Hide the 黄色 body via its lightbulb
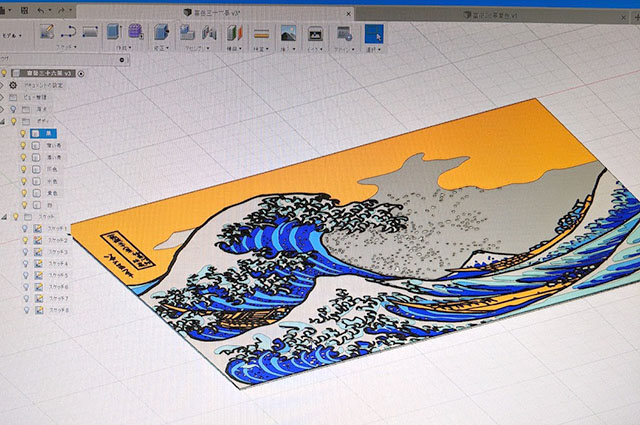This screenshot has width=640, height=425. click(x=24, y=193)
